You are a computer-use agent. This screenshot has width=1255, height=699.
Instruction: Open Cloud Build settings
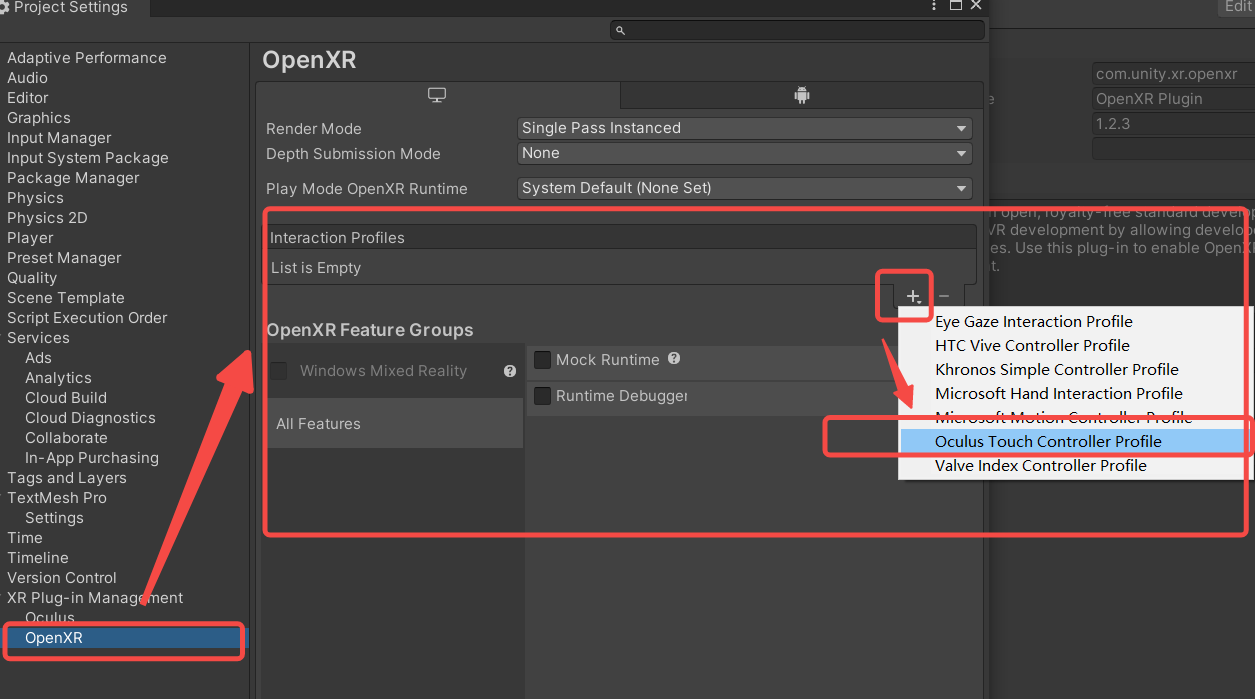[66, 398]
